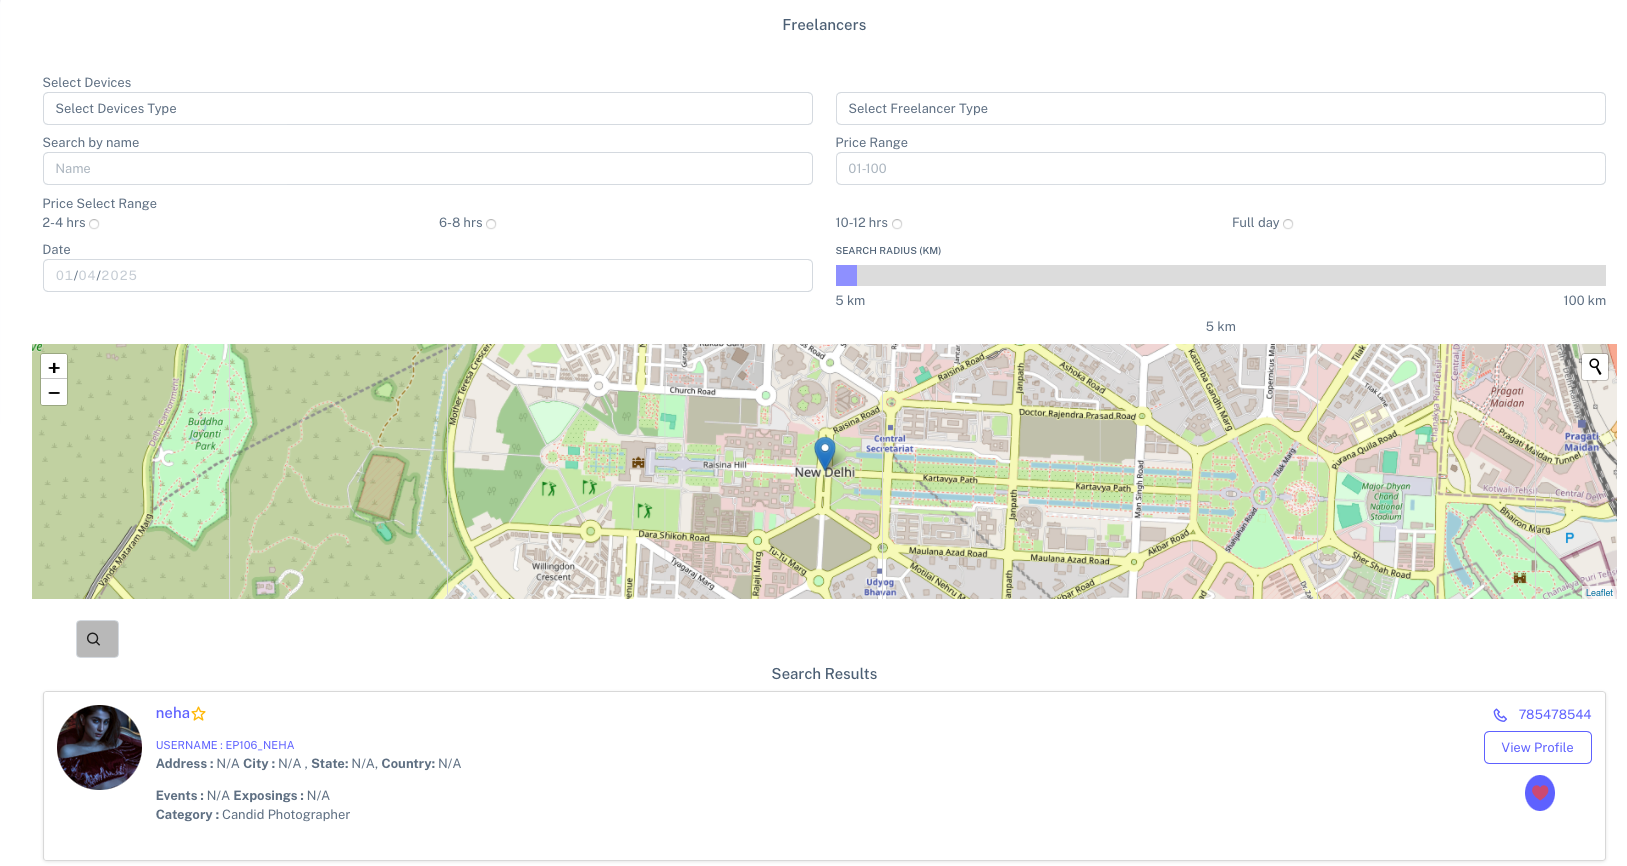Open the Select Devices Type dropdown
Image resolution: width=1627 pixels, height=866 pixels.
[x=428, y=109]
